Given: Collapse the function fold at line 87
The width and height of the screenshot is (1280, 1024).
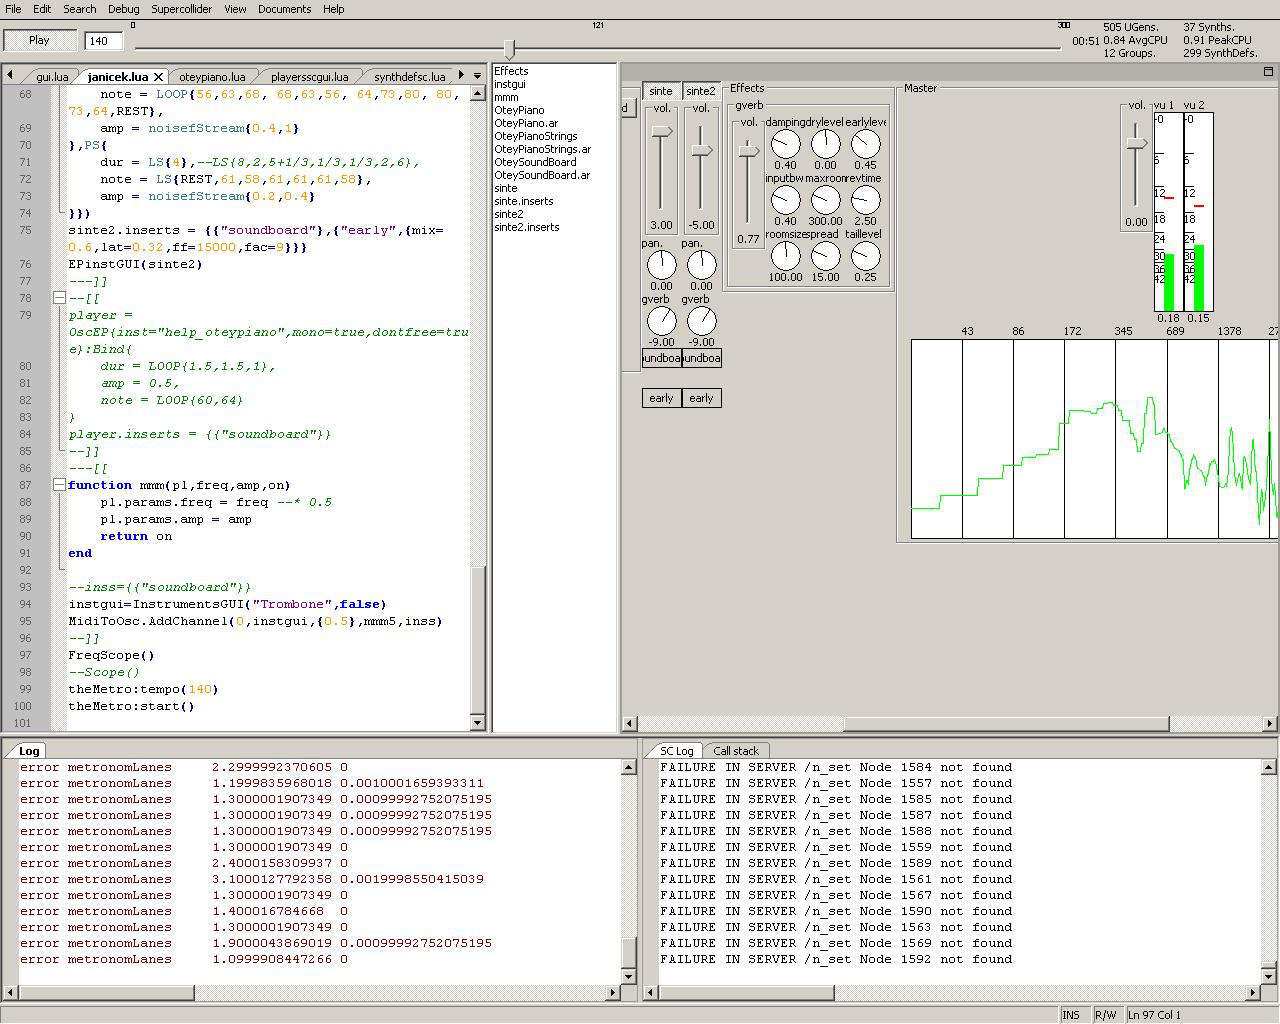Looking at the screenshot, I should pyautogui.click(x=59, y=485).
